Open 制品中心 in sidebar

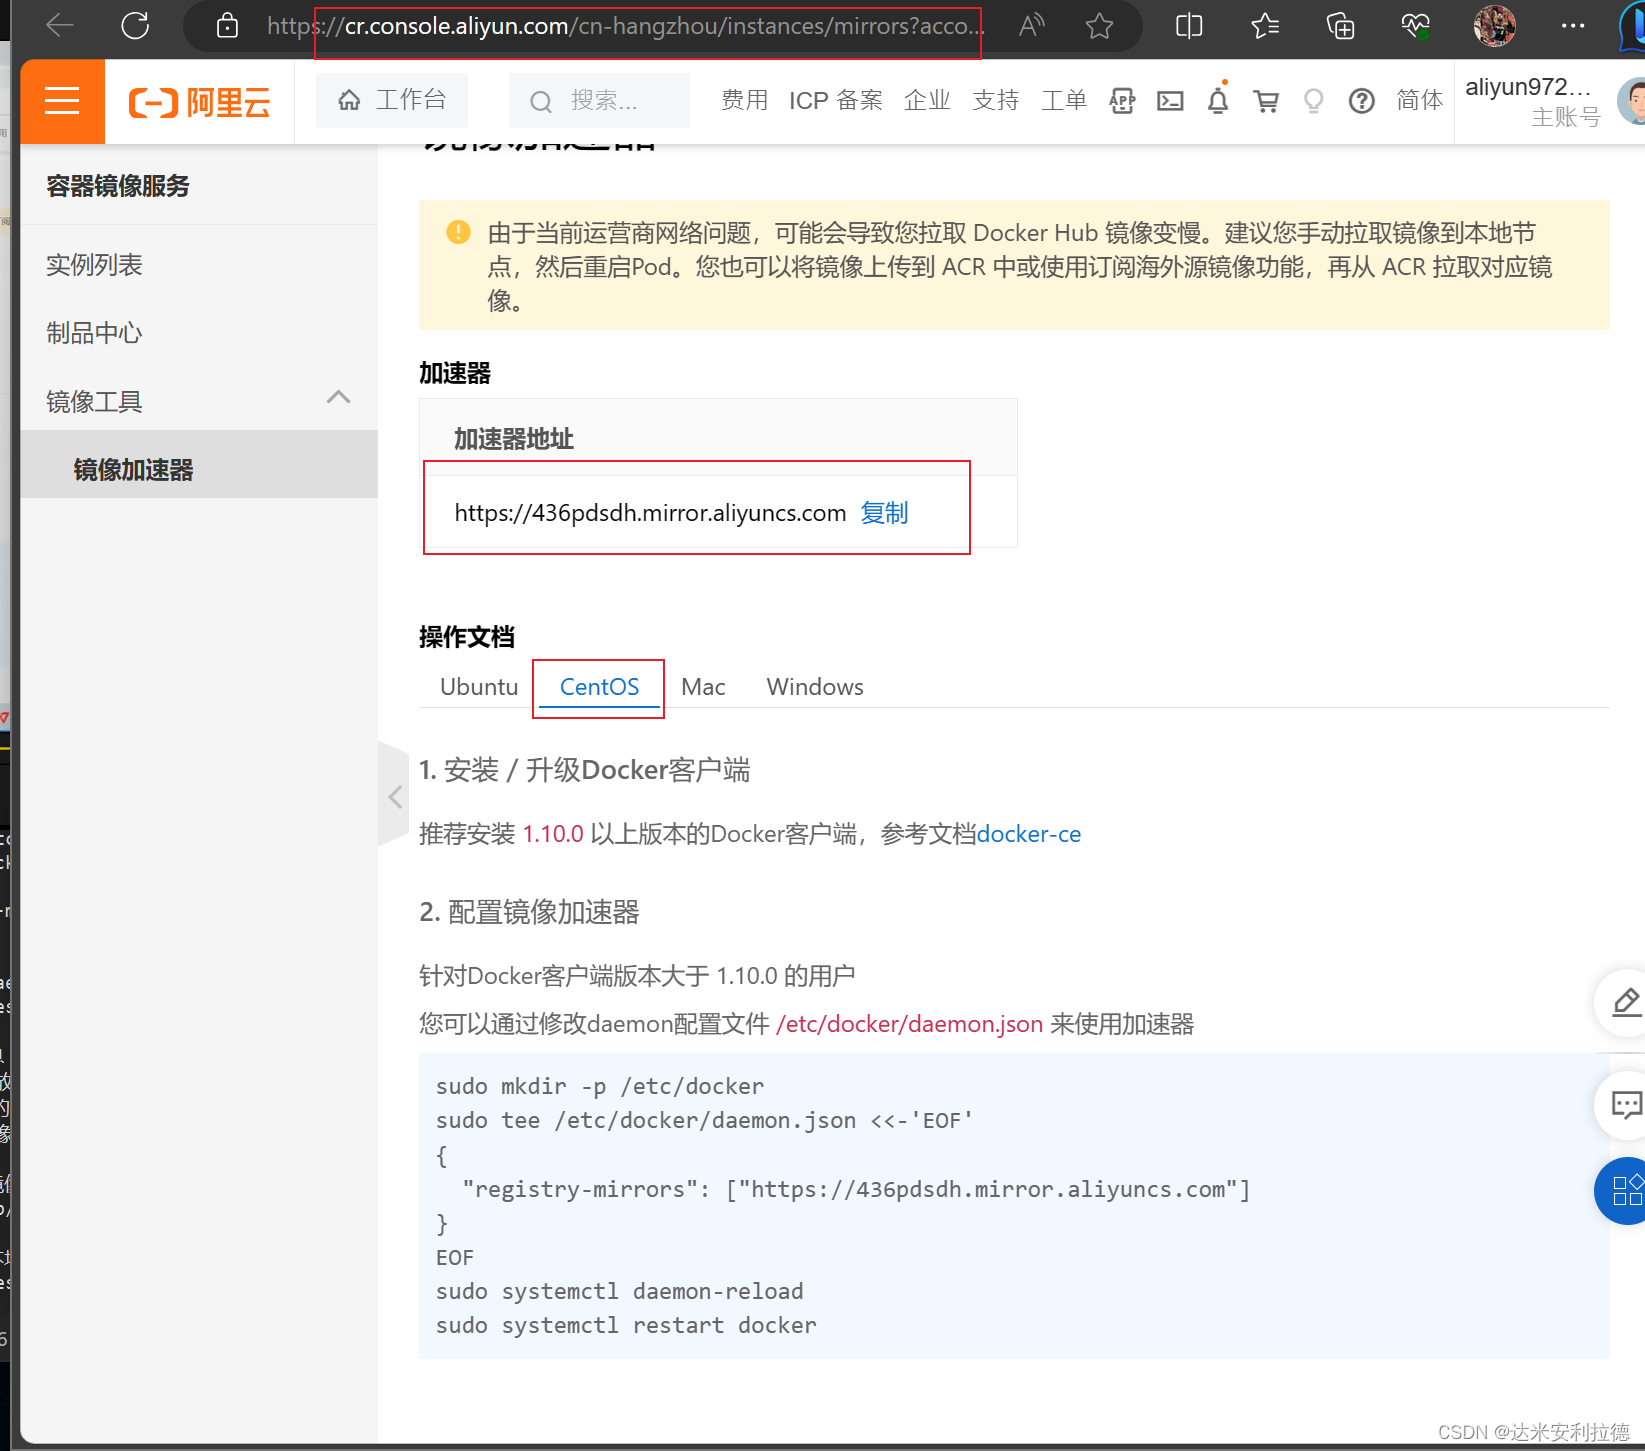pyautogui.click(x=199, y=333)
